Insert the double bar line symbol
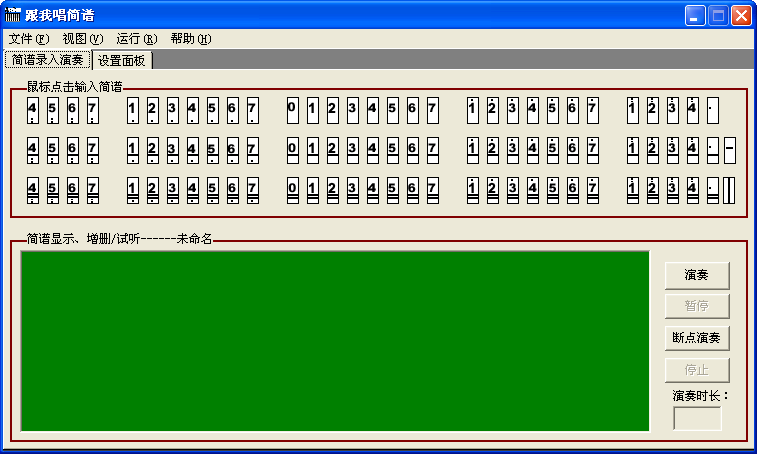This screenshot has width=757, height=454. [729, 191]
